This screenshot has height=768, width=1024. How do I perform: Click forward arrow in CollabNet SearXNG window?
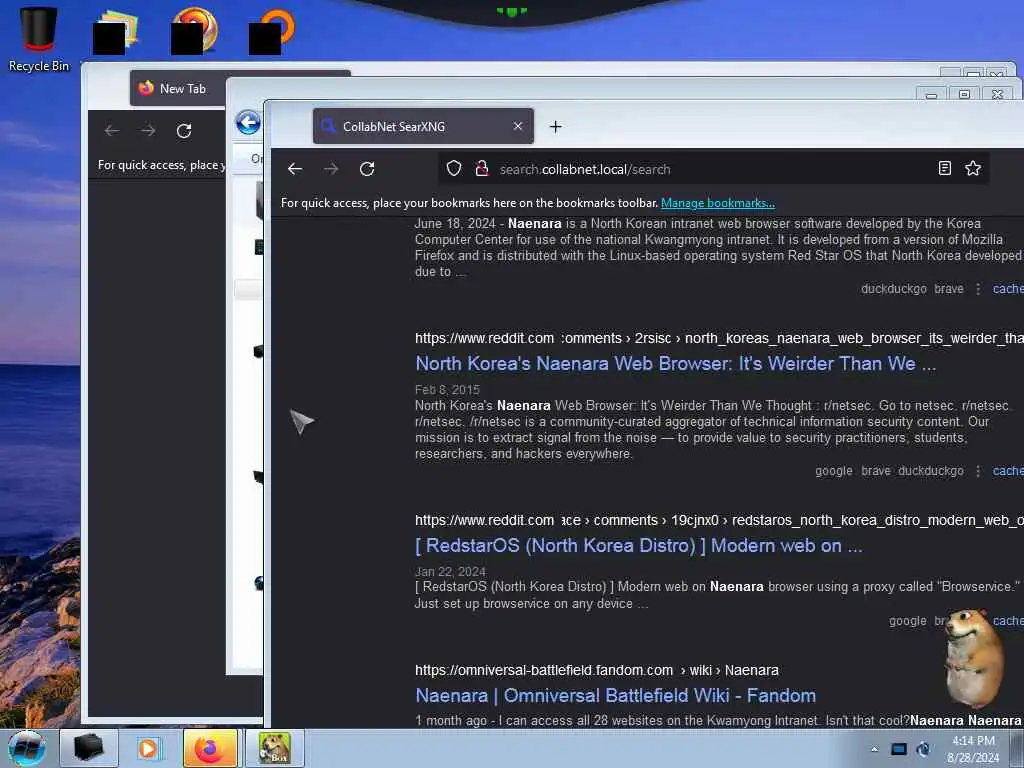click(x=332, y=169)
